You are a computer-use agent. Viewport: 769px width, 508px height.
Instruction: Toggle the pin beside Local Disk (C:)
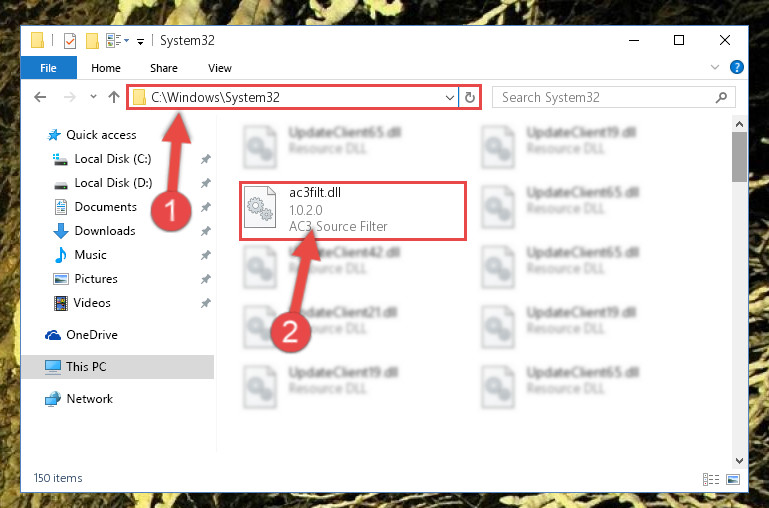(205, 159)
